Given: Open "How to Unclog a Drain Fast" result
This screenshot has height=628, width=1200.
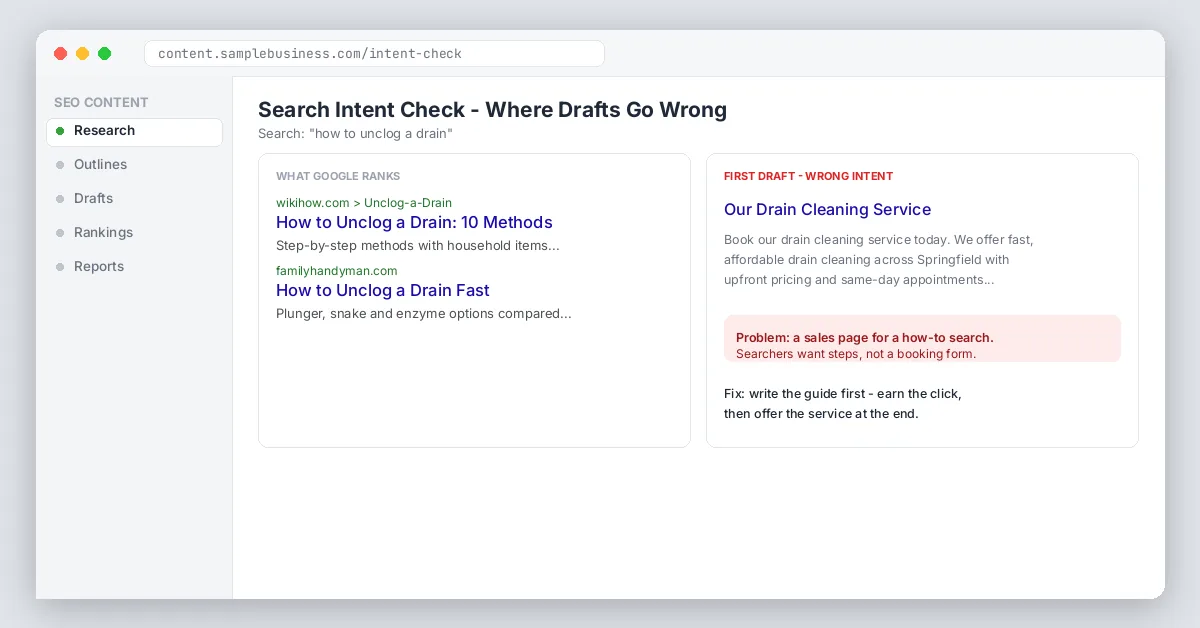Looking at the screenshot, I should click(383, 290).
